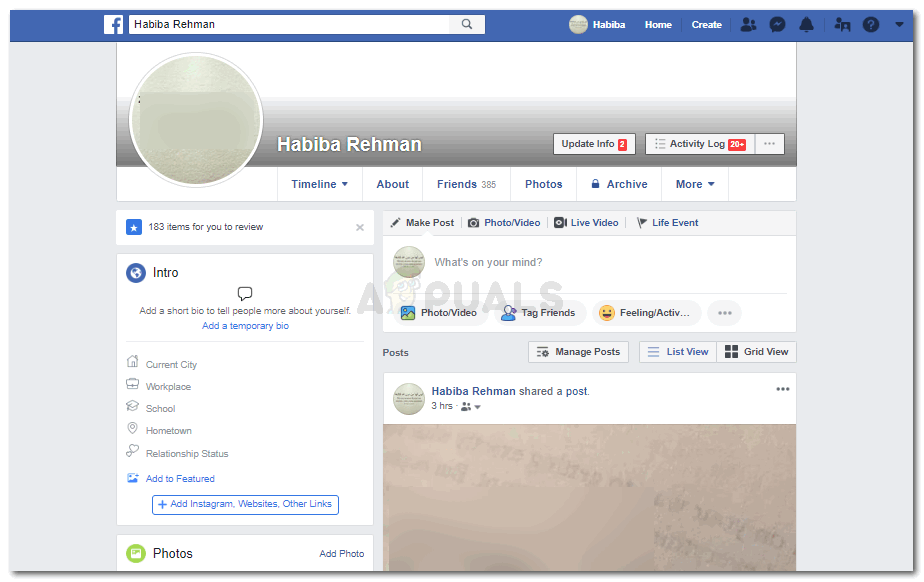Go to Home in top bar

[658, 25]
